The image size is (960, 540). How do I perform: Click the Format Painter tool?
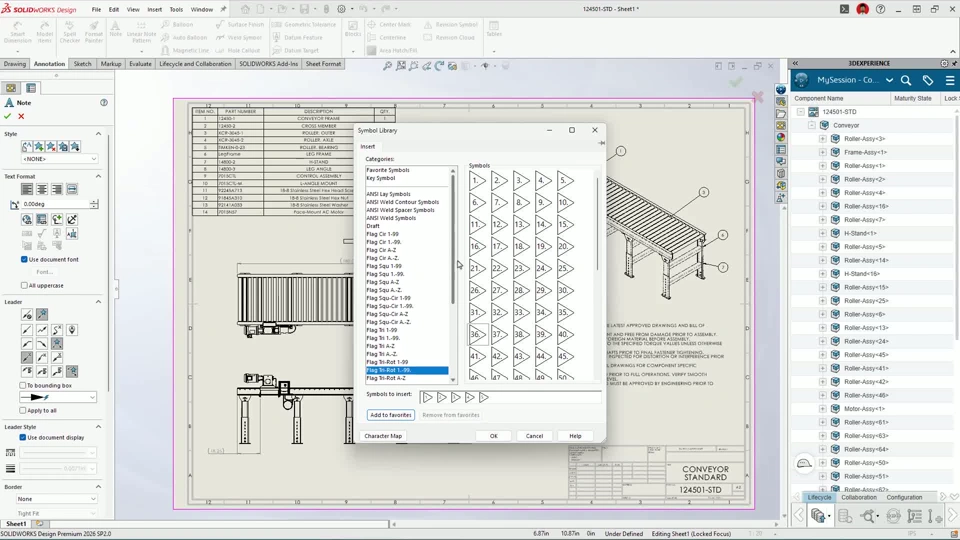point(94,32)
